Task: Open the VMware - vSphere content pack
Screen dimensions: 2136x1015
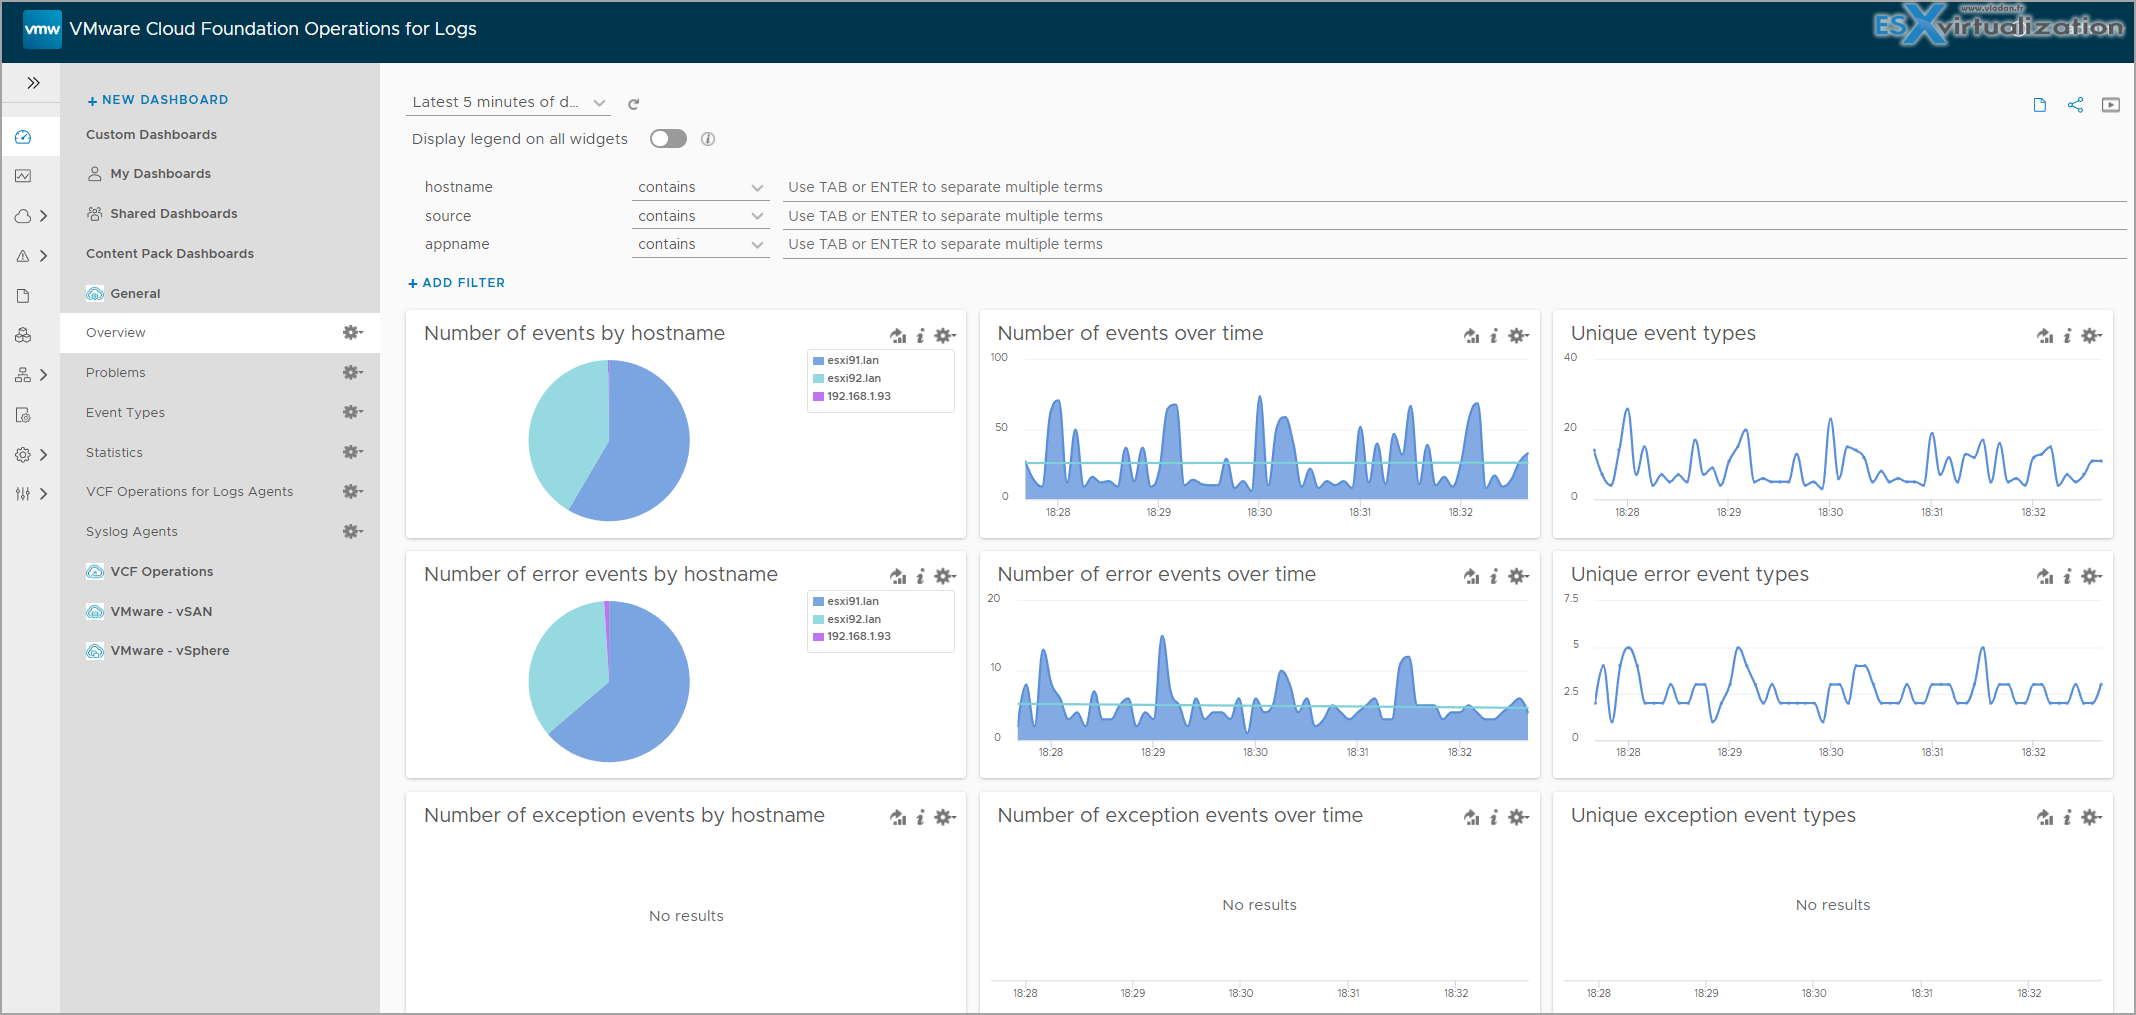Action: (x=169, y=651)
